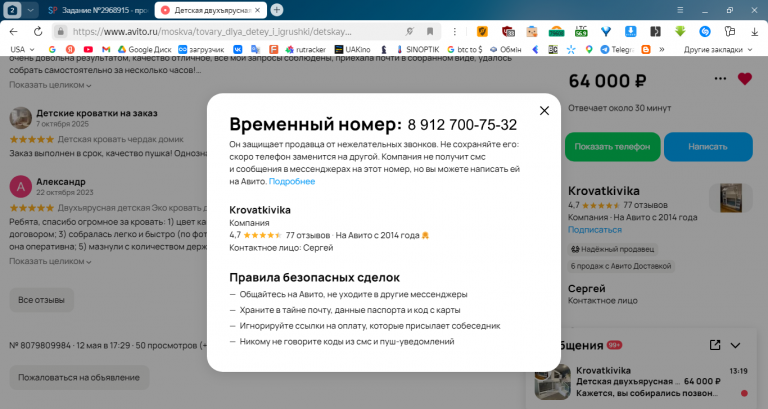Click the blue 'Написать' button

[708, 146]
